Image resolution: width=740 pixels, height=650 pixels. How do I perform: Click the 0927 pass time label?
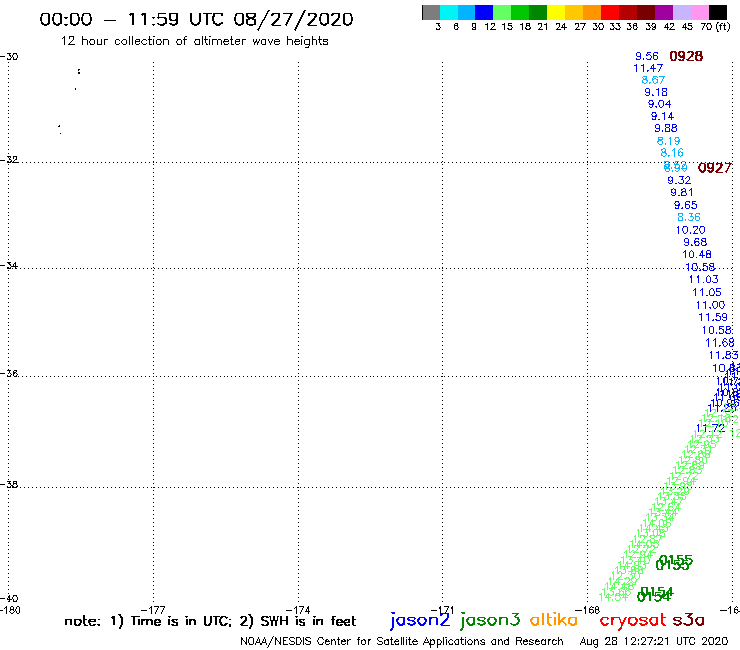tap(715, 168)
